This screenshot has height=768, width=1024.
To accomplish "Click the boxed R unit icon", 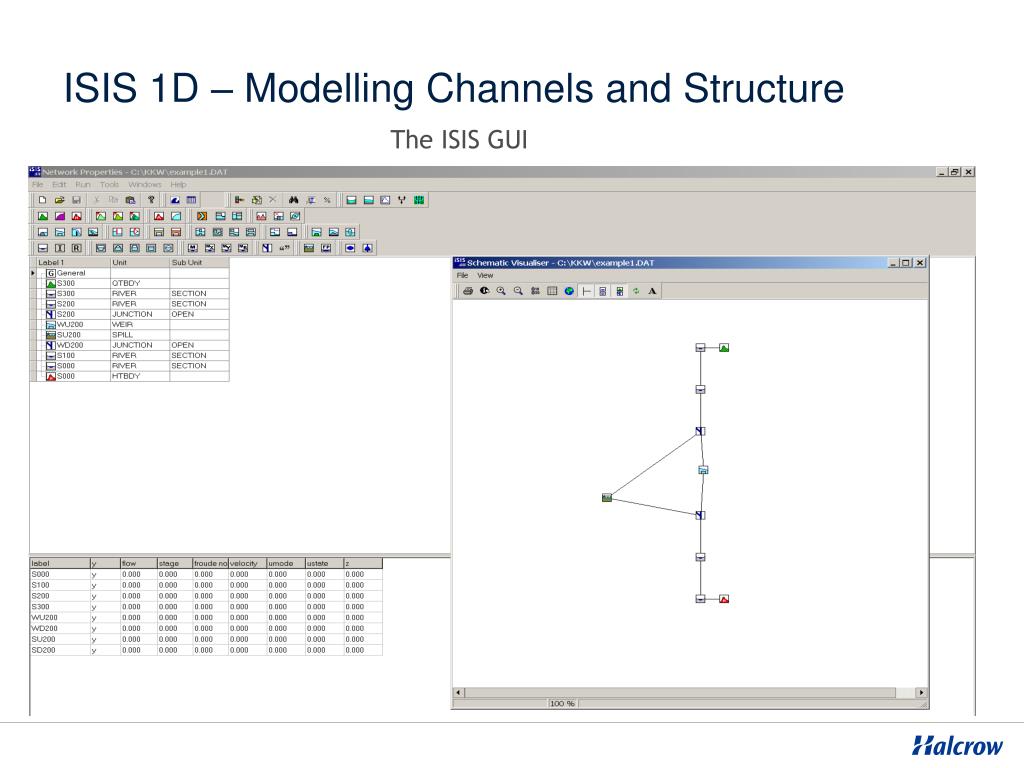I will (x=76, y=248).
